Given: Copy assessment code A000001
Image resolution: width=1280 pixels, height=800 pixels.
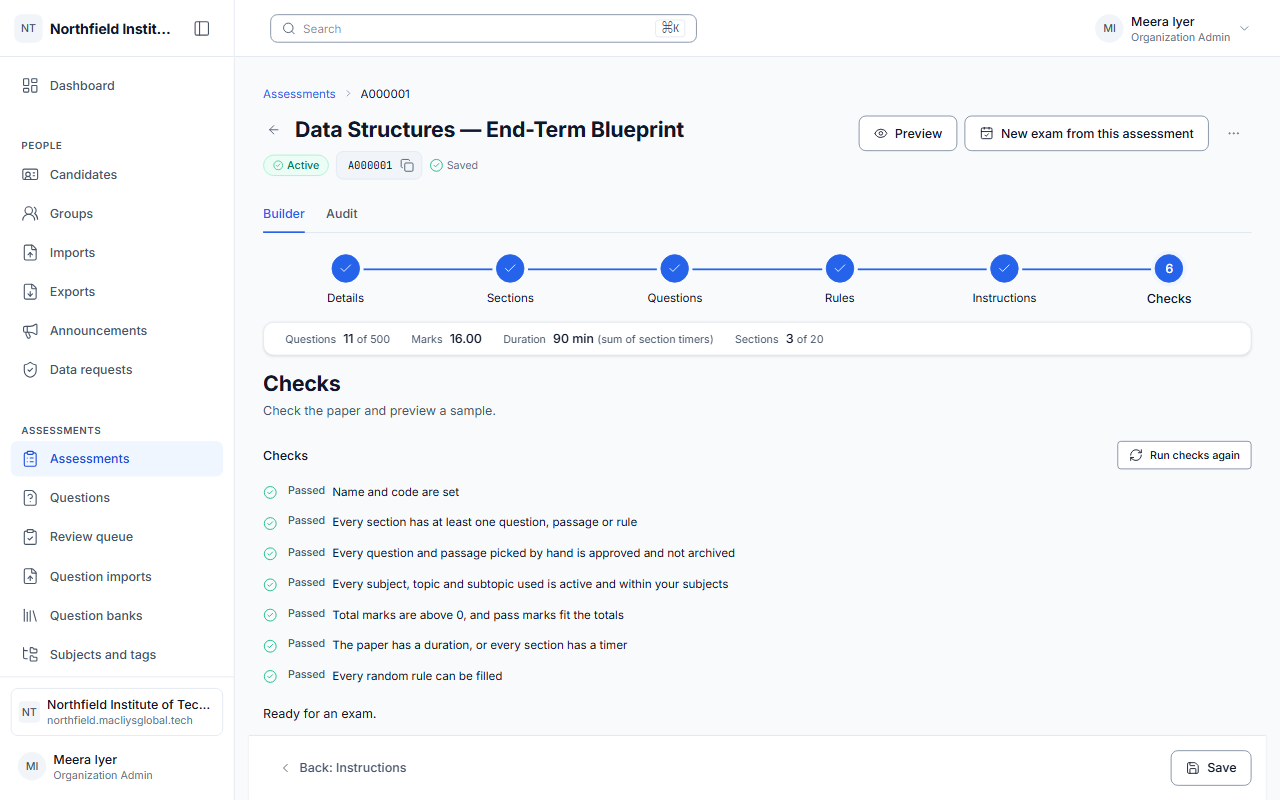Looking at the screenshot, I should pos(407,166).
